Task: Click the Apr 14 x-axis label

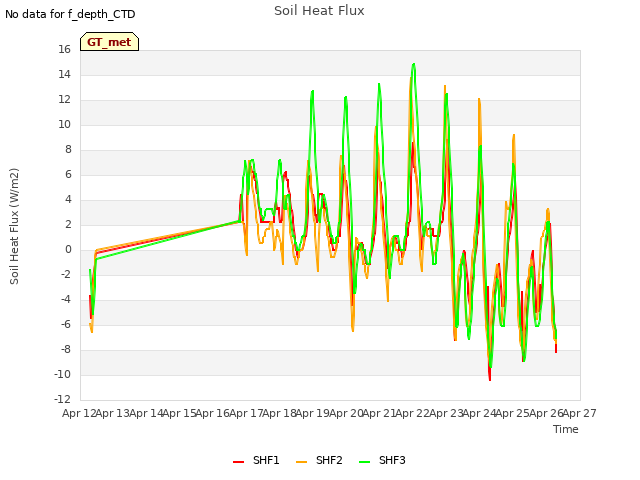Action: click(146, 413)
